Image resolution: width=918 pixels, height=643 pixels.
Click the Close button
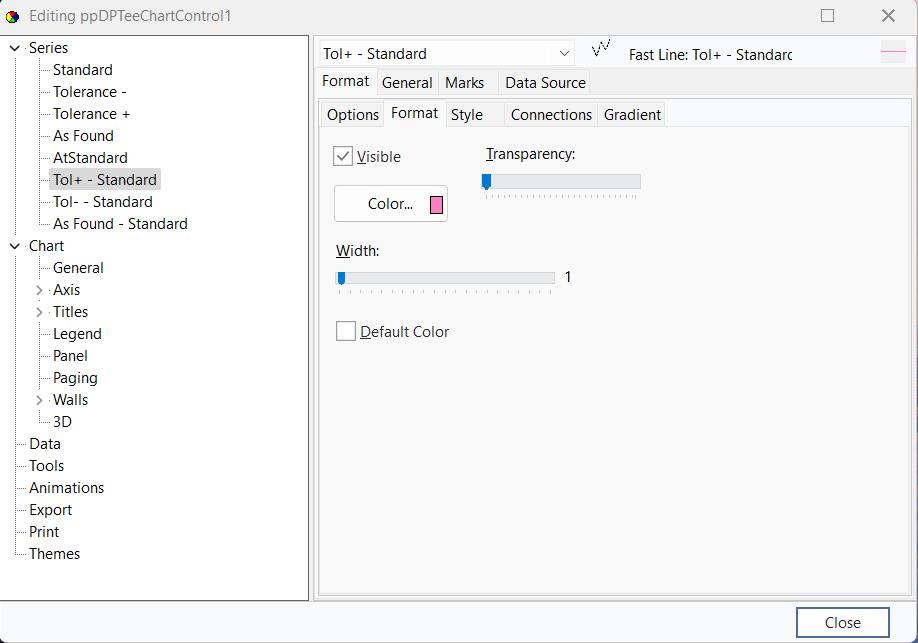(x=842, y=622)
